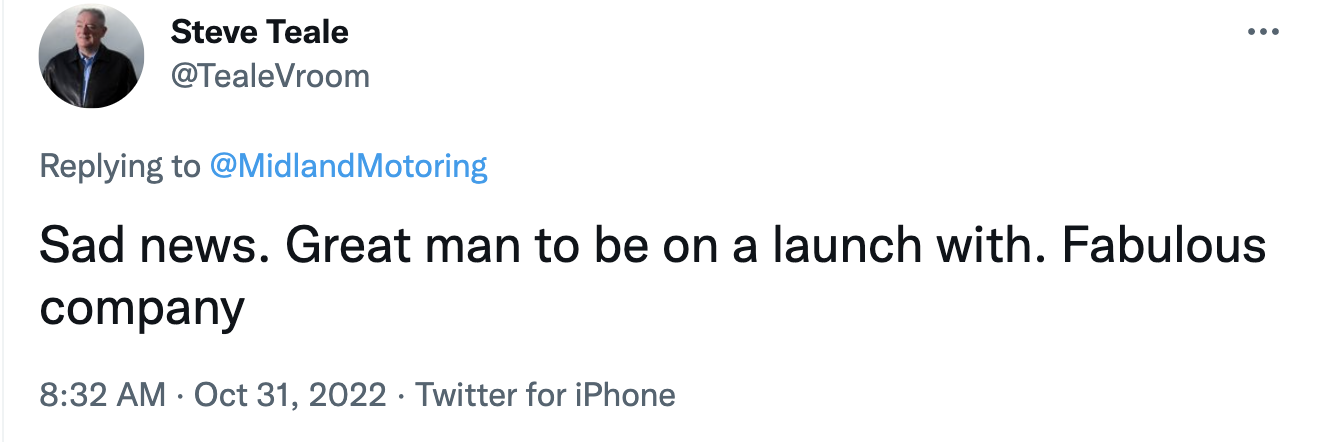Open the Twitter for iPhone source link
Screen dimensions: 1318x442
[545, 395]
